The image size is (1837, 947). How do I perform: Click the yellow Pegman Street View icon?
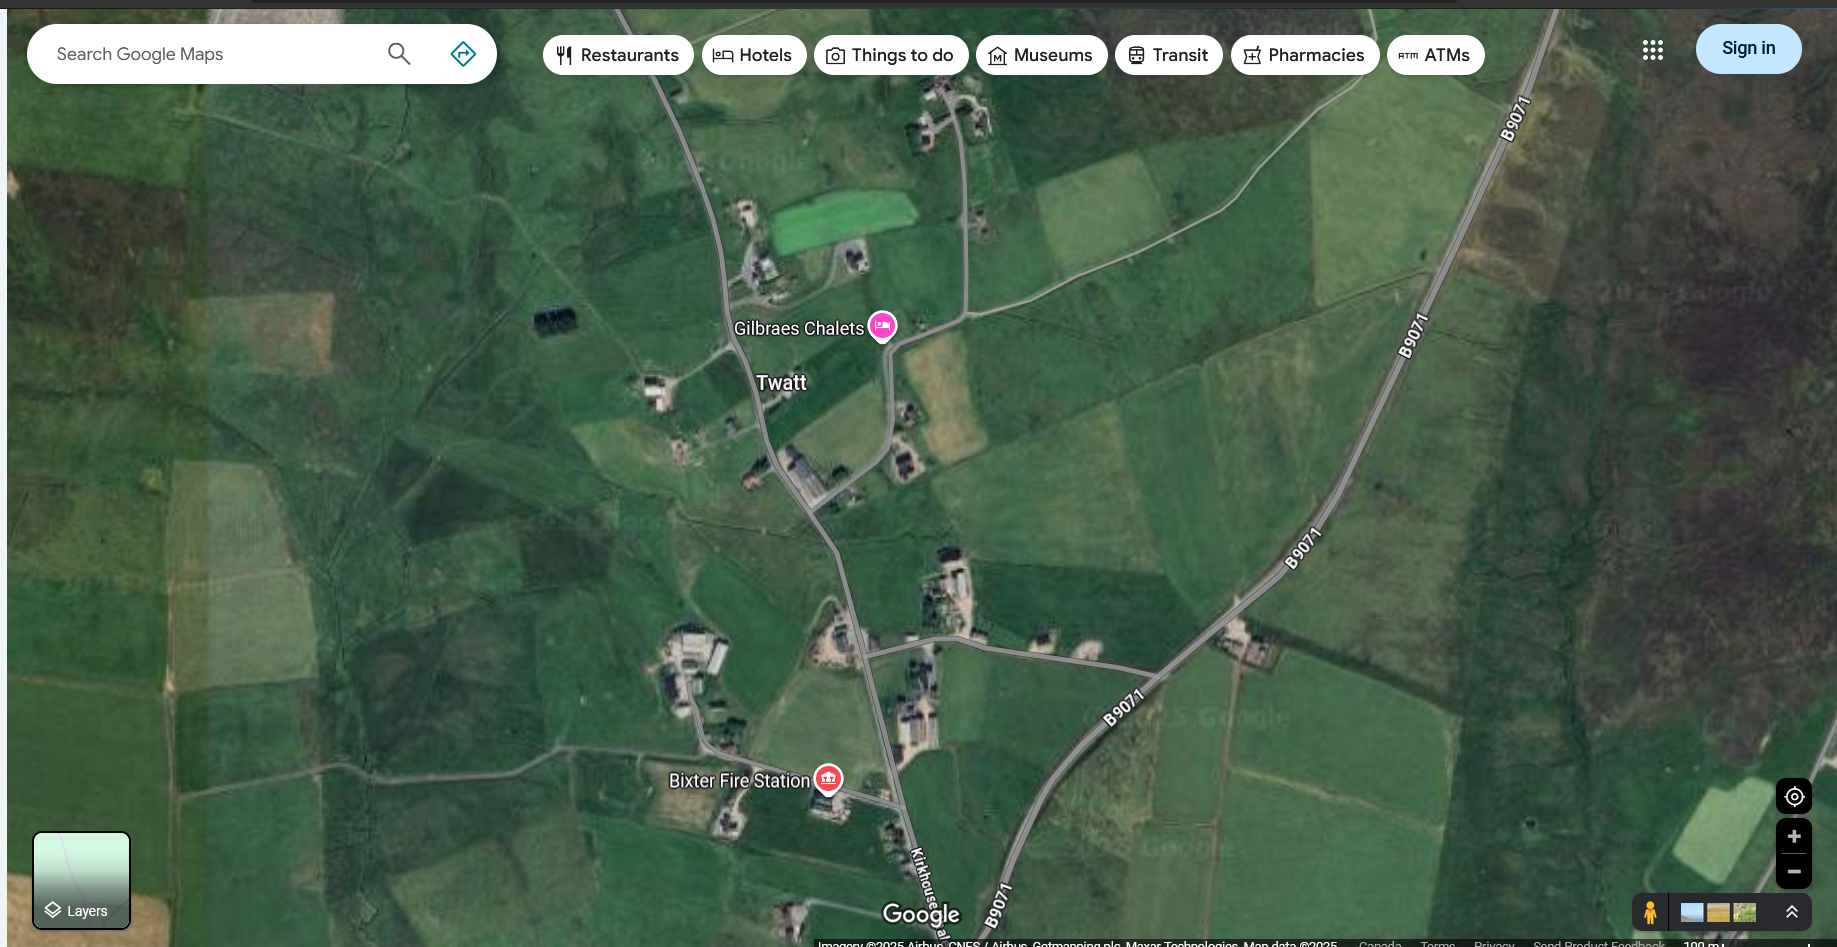tap(1650, 912)
